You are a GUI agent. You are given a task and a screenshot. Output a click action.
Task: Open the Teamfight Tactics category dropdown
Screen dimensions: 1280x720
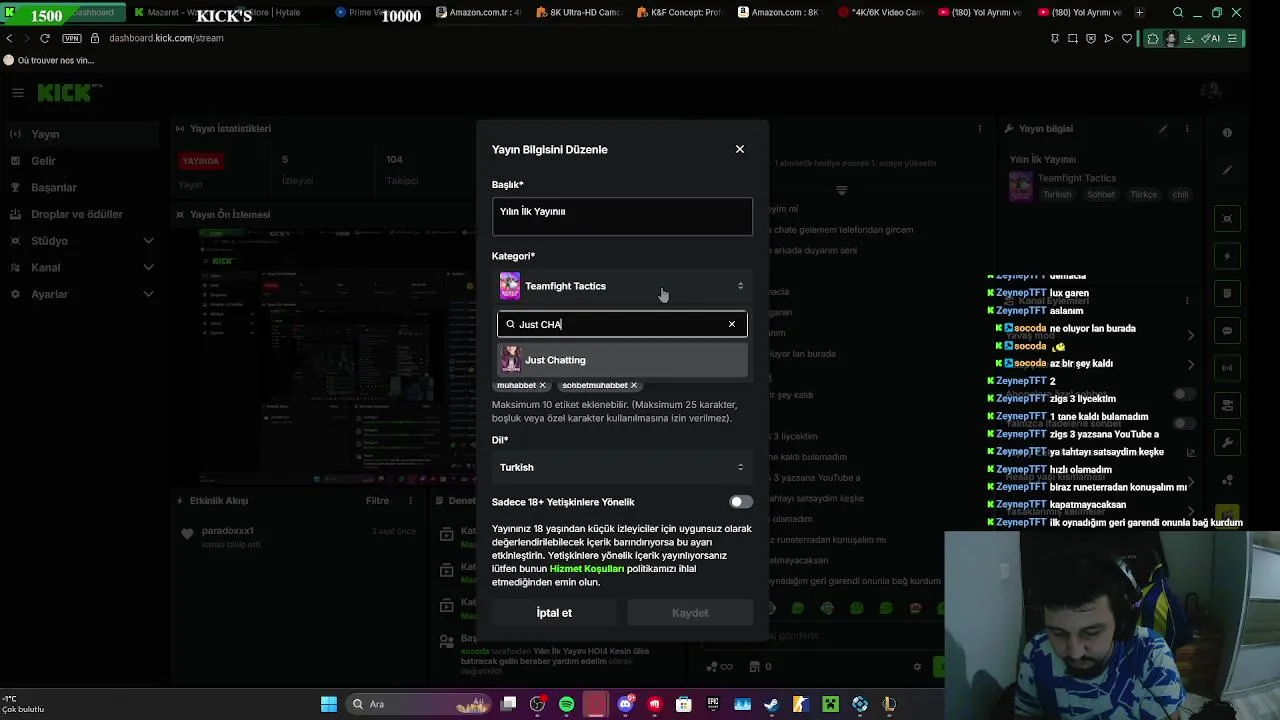point(622,286)
